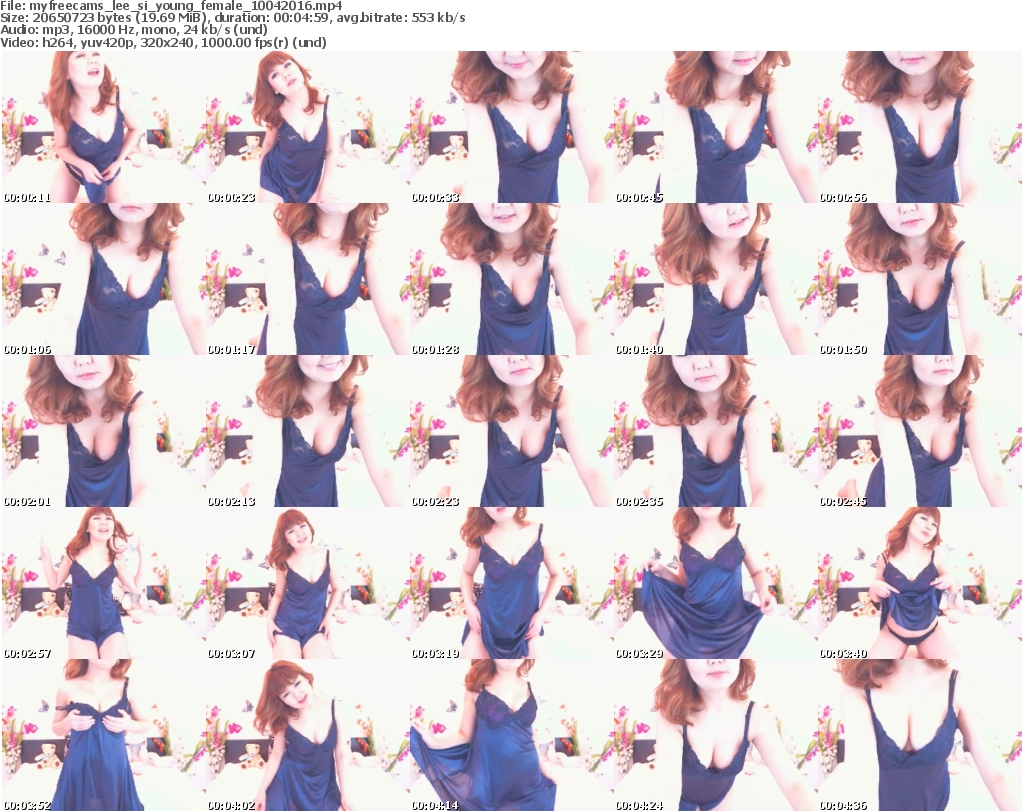Screen dimensions: 1024x811
Task: Pick the preview frame at 00:02:13
Action: [x=308, y=431]
